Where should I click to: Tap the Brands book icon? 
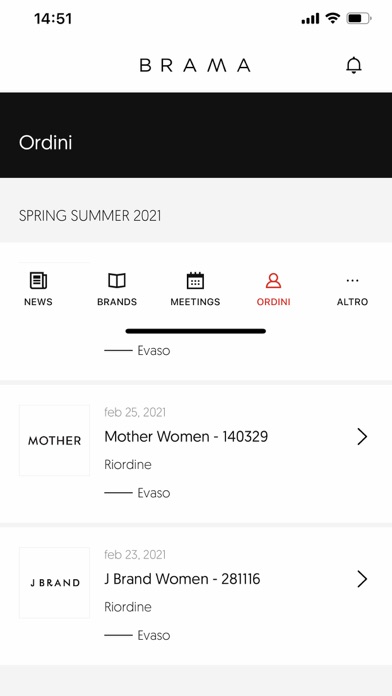click(117, 281)
